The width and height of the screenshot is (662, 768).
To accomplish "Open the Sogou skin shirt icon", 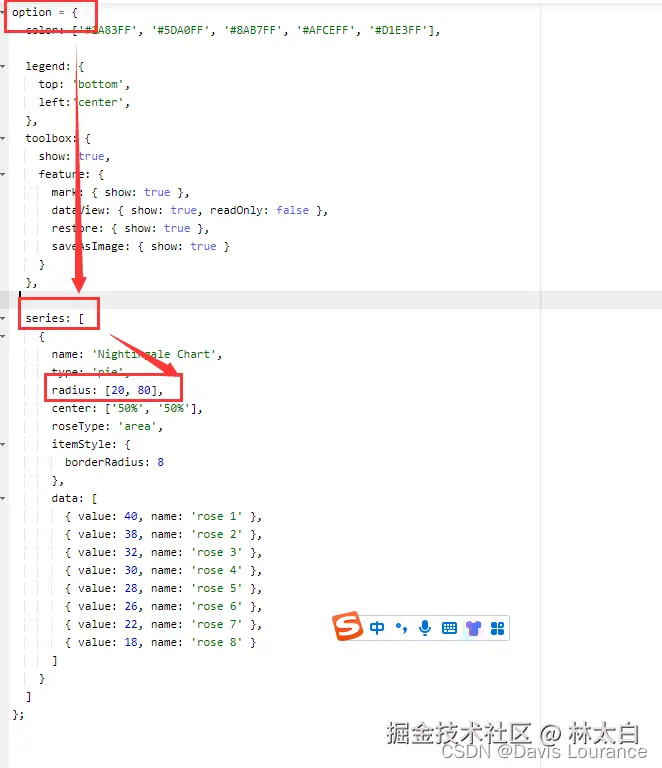I will tap(473, 628).
